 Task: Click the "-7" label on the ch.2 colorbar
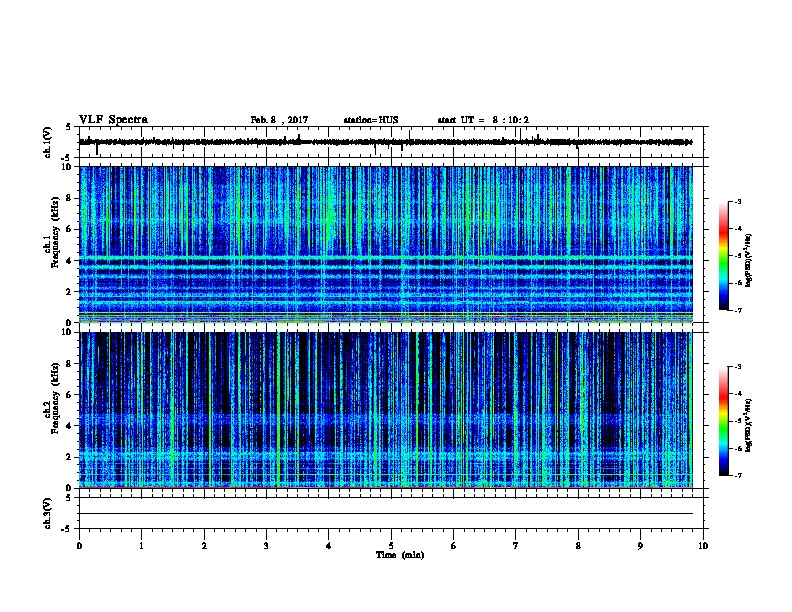738,476
